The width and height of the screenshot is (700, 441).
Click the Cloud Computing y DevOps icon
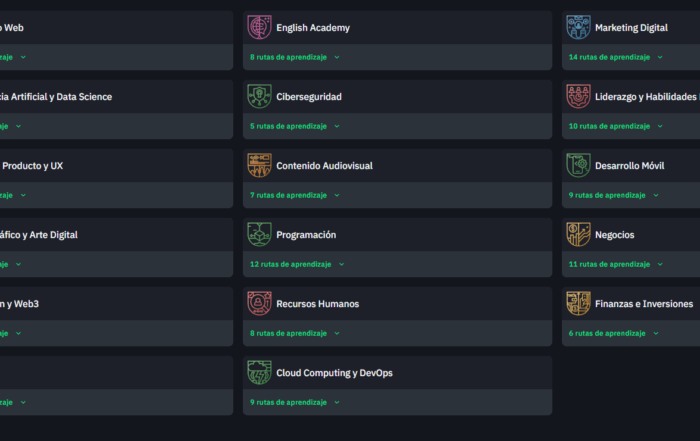pos(259,372)
